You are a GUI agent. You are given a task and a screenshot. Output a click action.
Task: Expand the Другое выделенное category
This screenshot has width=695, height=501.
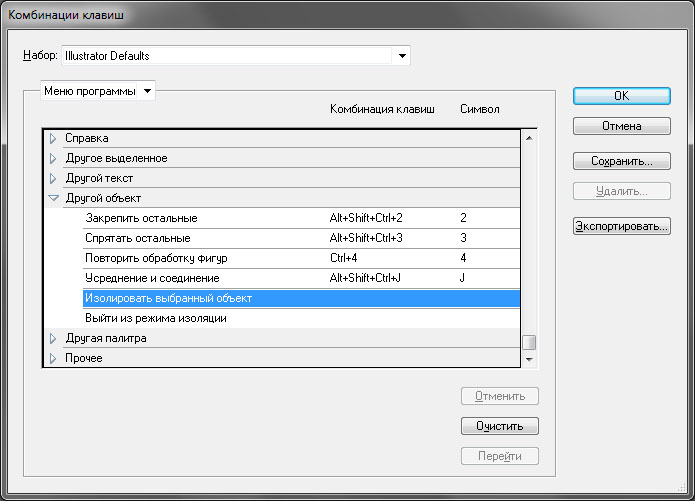tap(53, 158)
